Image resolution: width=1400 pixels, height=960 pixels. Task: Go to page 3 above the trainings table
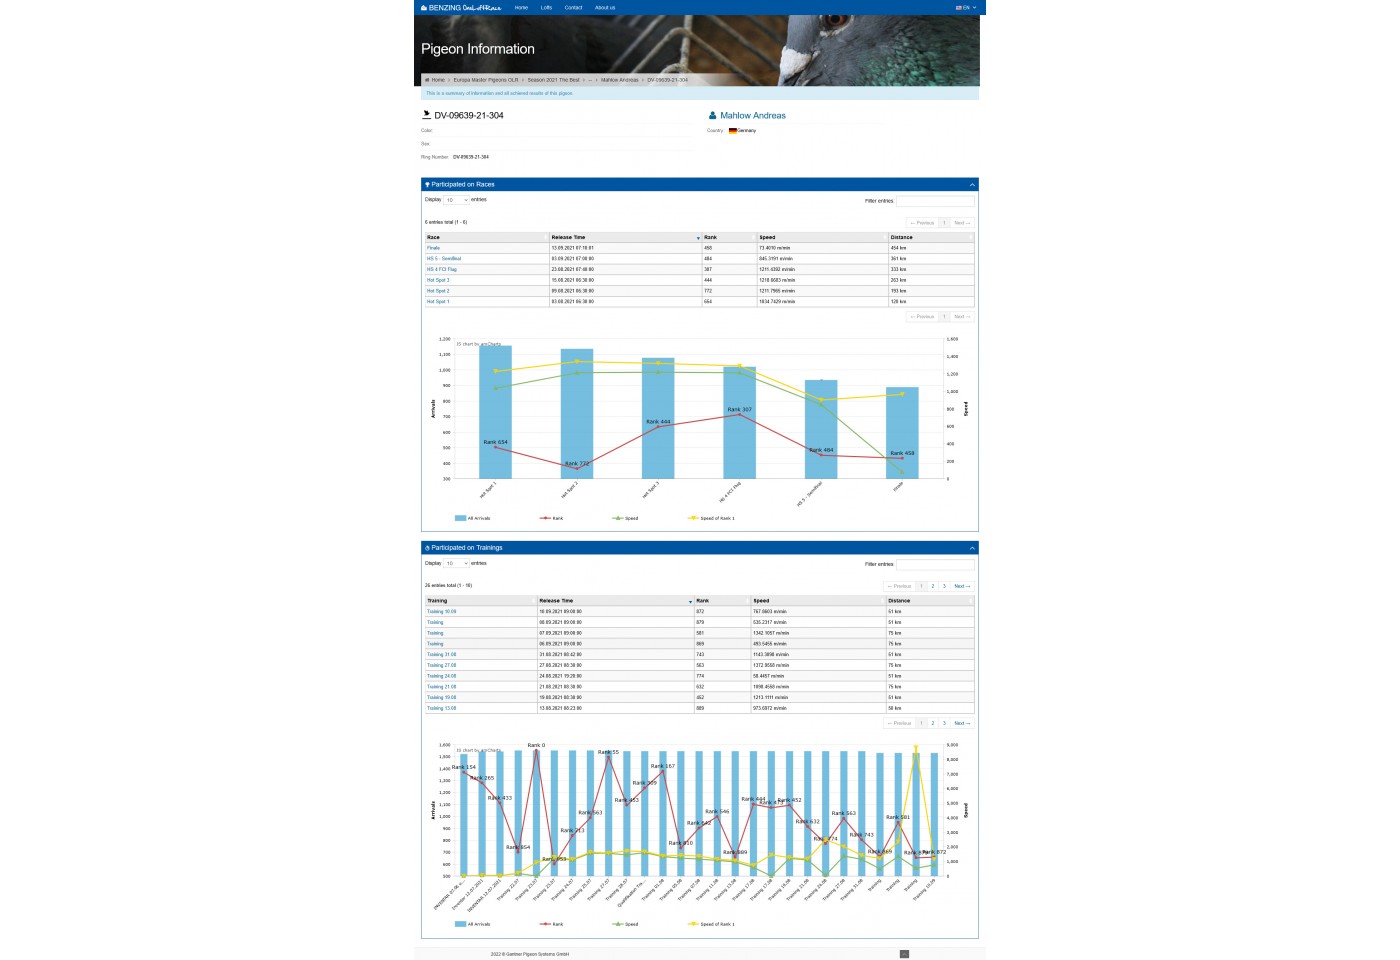(944, 586)
